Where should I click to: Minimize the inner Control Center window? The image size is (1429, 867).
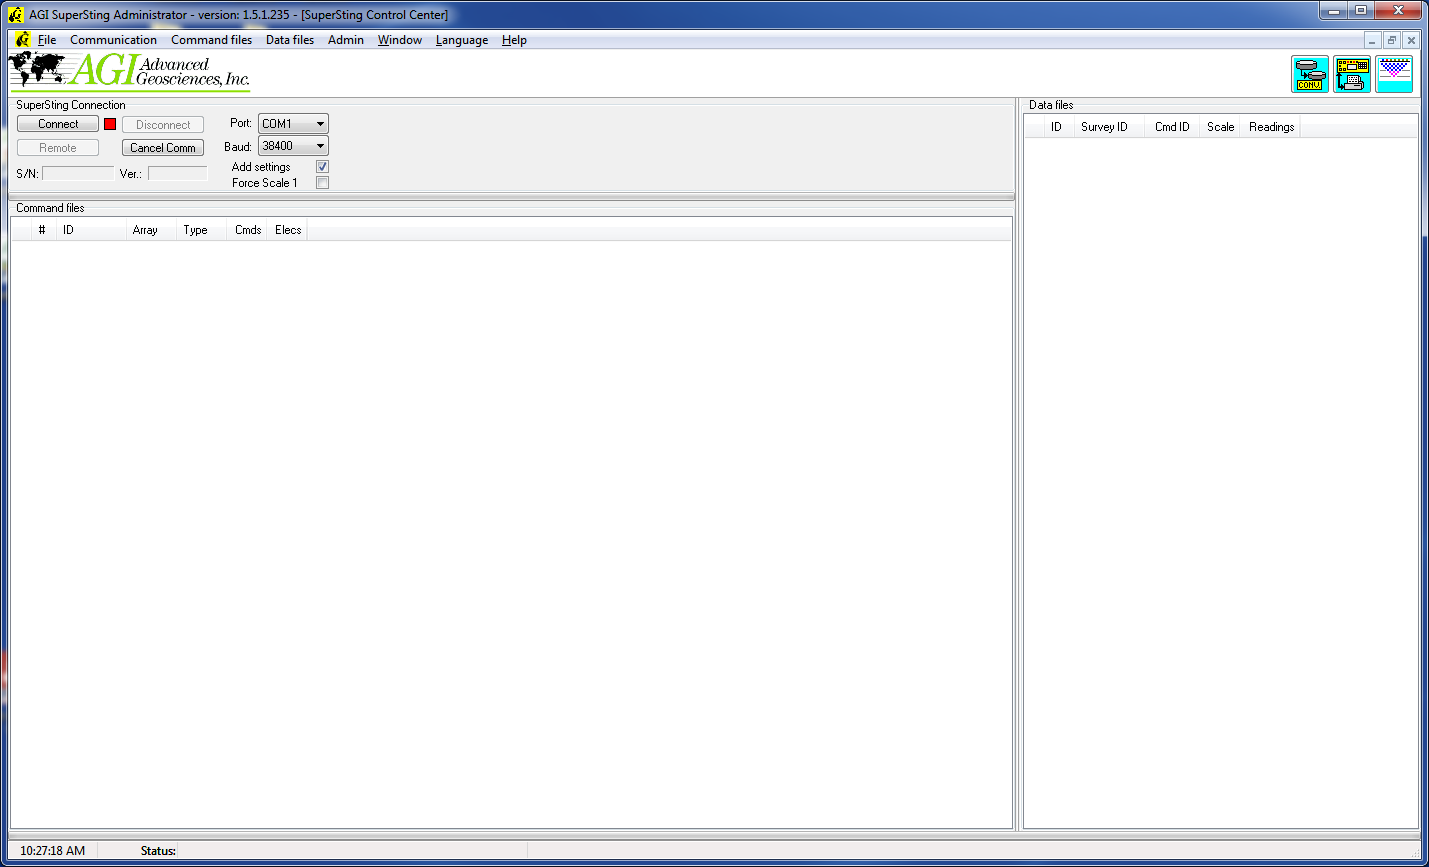tap(1372, 40)
